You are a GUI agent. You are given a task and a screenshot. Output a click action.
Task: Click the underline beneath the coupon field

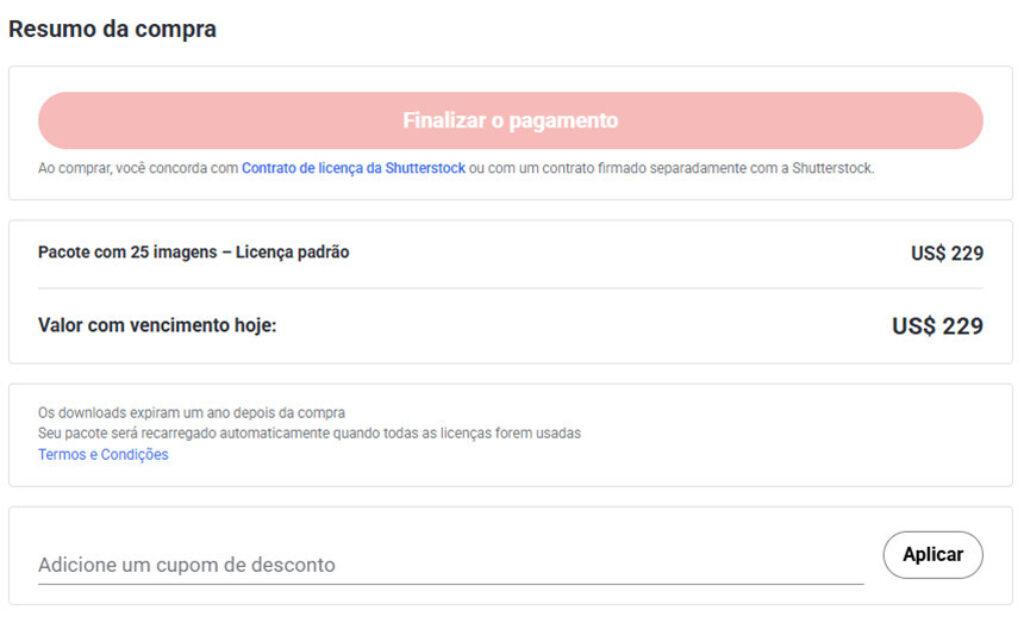click(450, 584)
